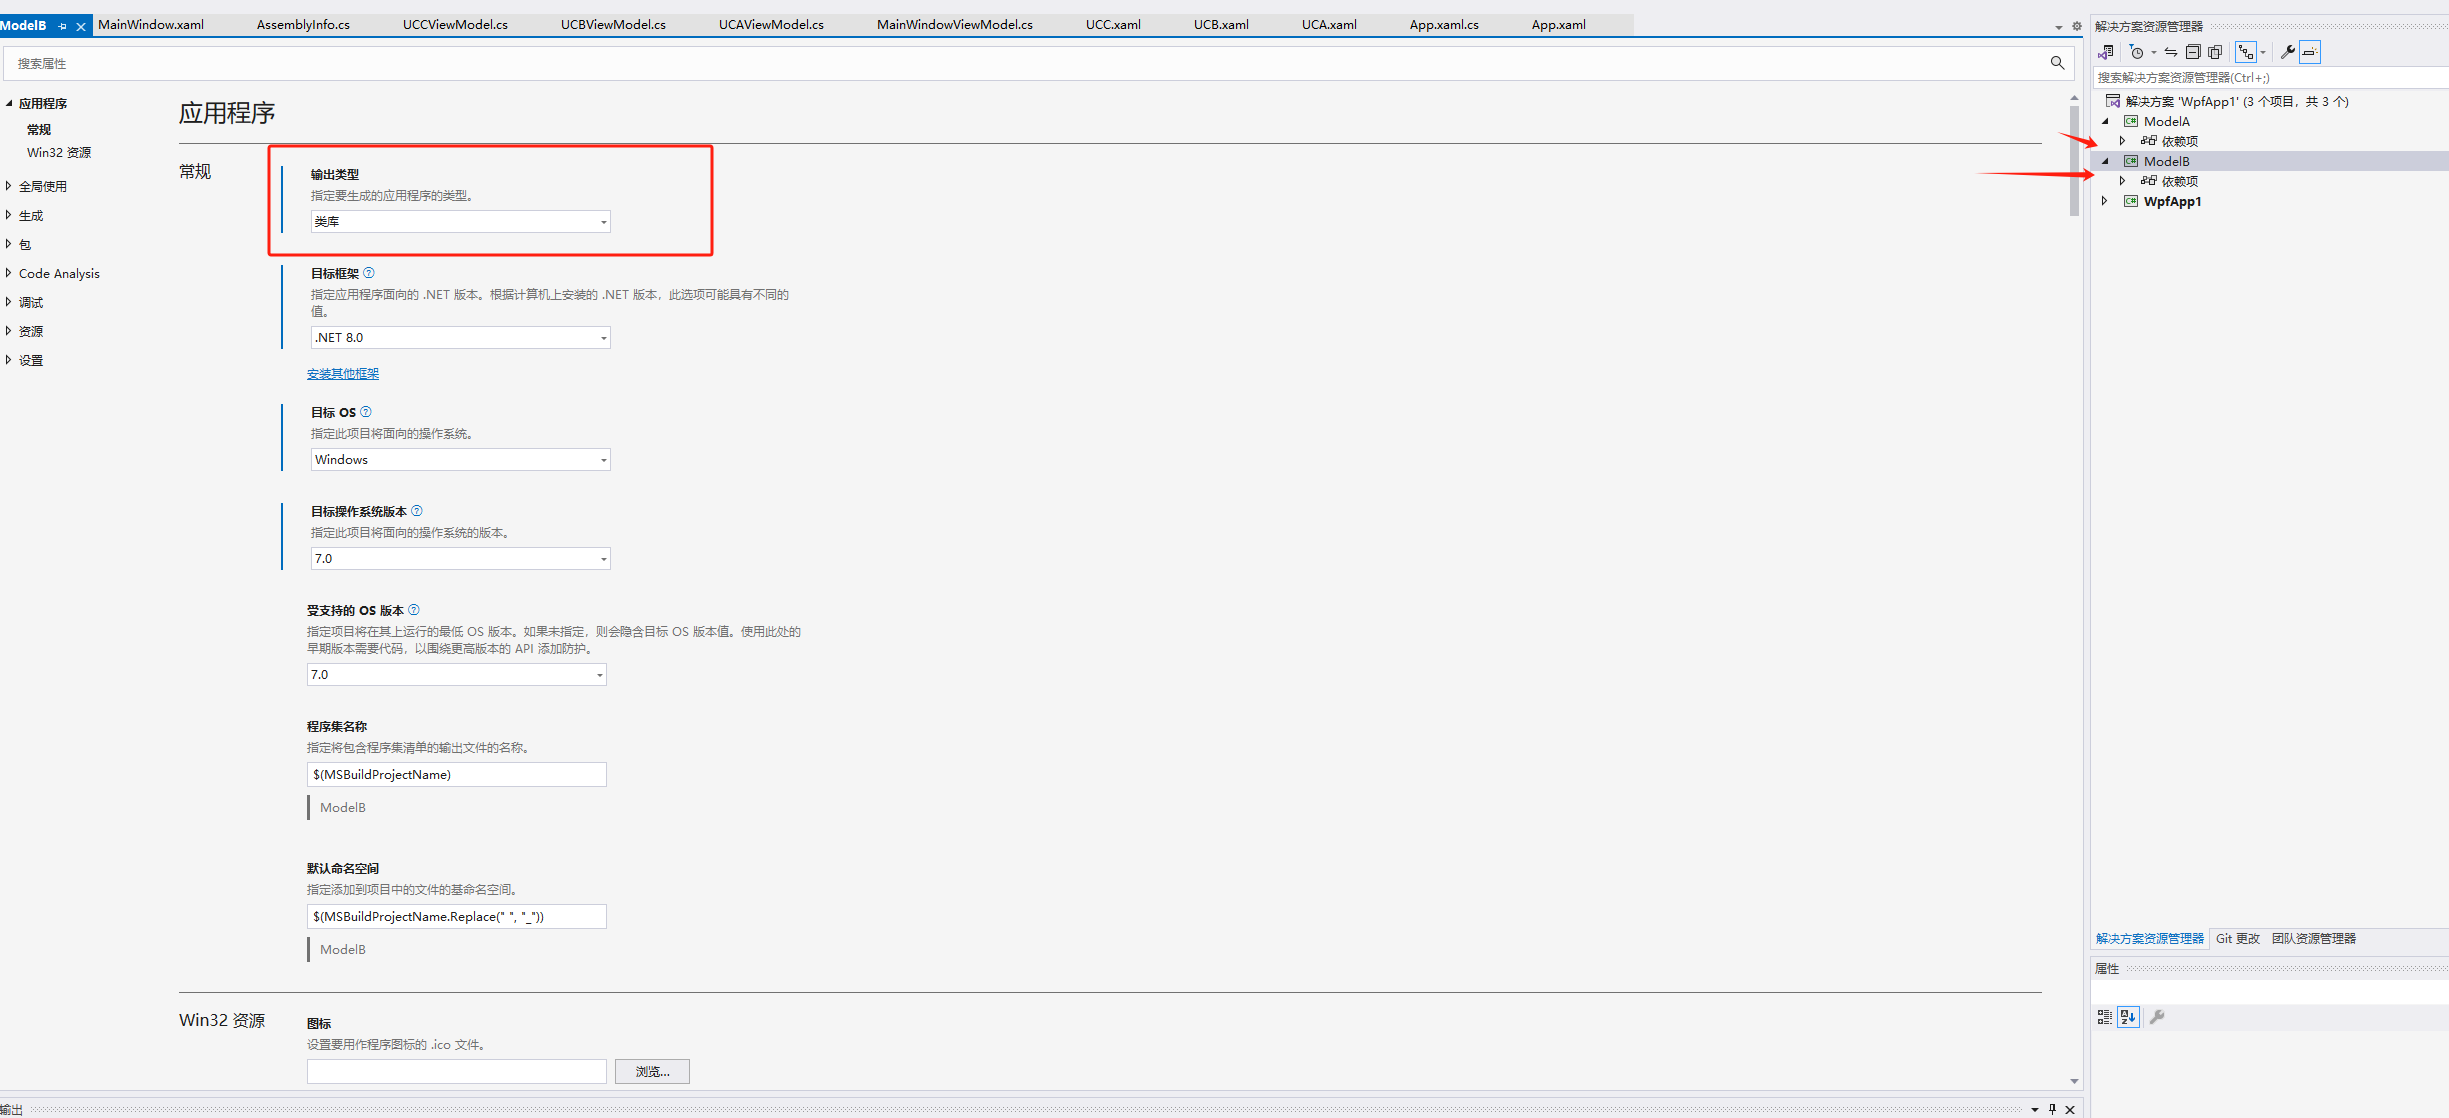Open pending changes filter clock icon

tap(2137, 52)
